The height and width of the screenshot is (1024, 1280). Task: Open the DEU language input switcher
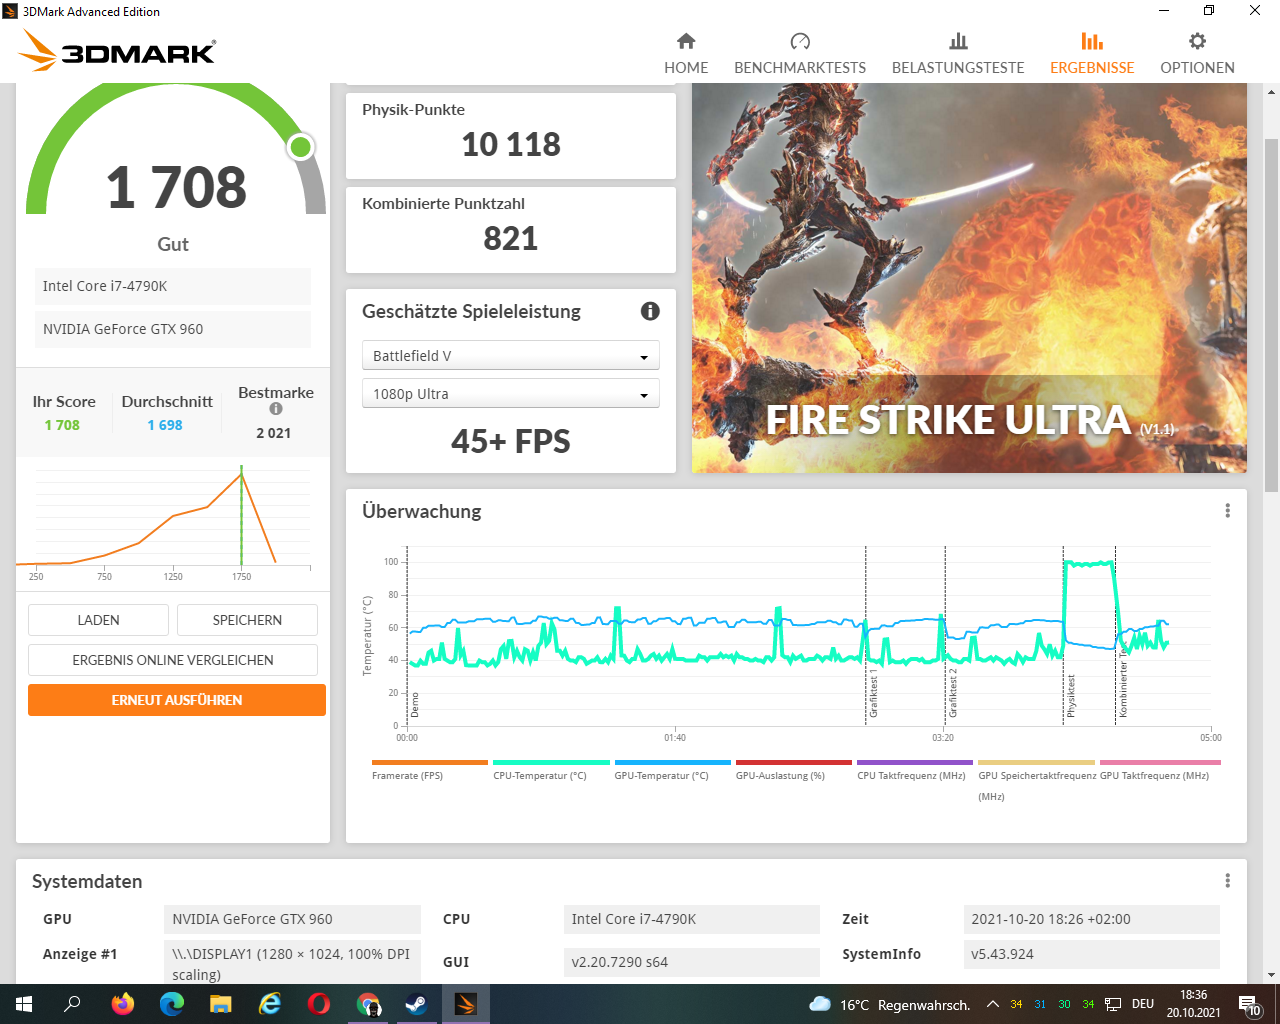coord(1143,1004)
